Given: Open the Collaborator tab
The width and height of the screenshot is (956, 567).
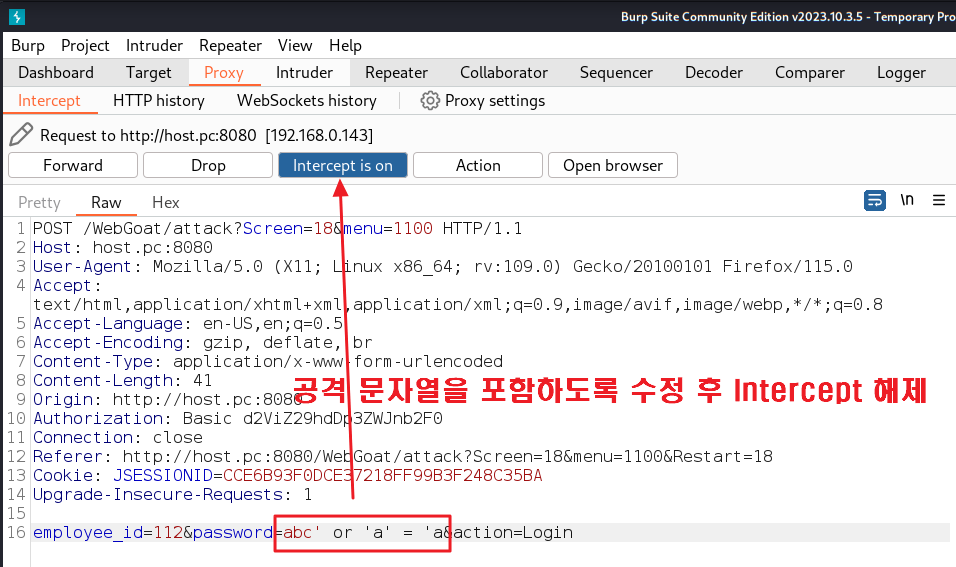Looking at the screenshot, I should 504,73.
